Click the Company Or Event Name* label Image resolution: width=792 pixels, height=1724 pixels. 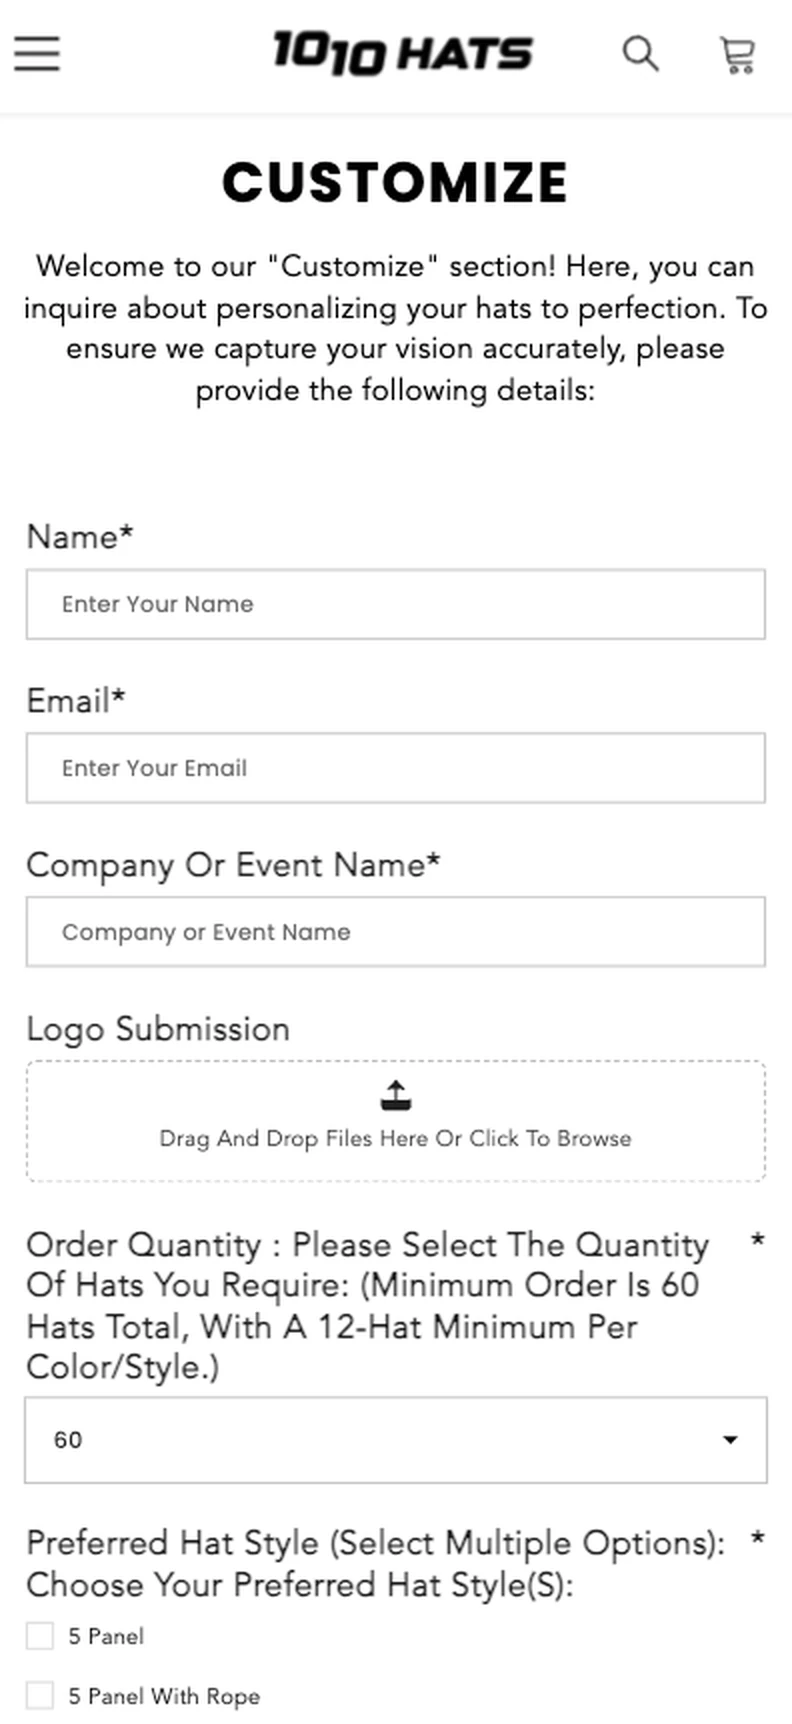[x=233, y=865]
